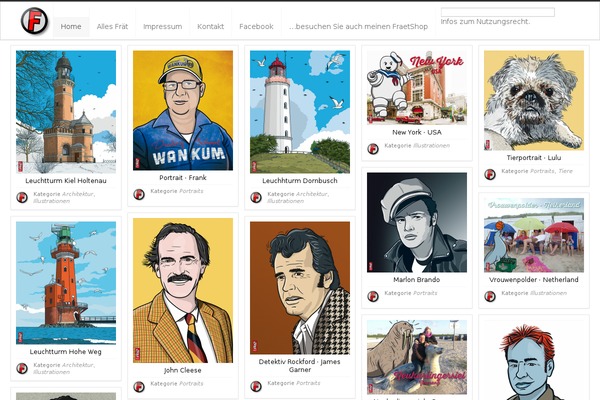The height and width of the screenshot is (400, 600).
Task: Select Architektur category under Leuchtturm Hohe Weg
Action: [x=78, y=365]
